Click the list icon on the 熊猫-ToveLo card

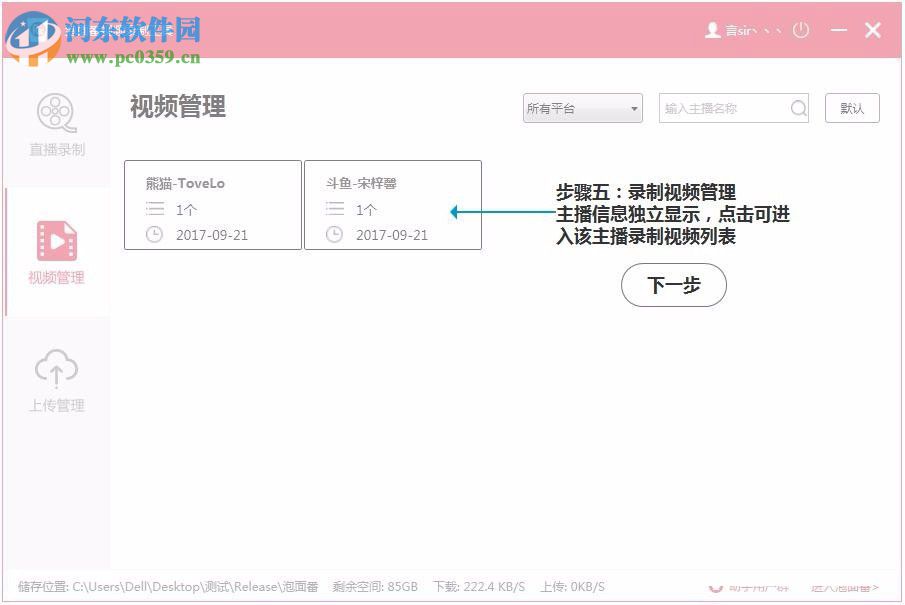coord(156,209)
